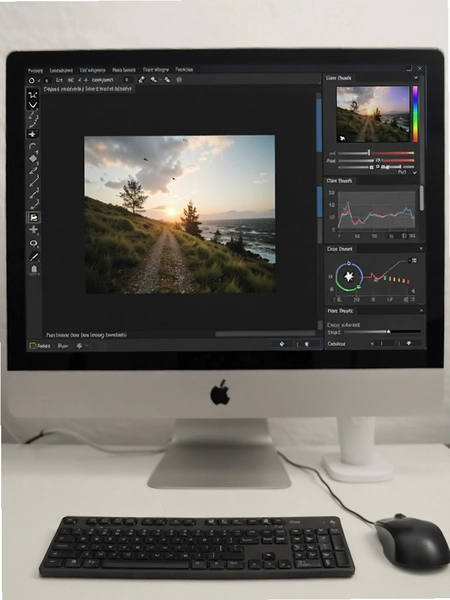Open the rightmost menu in the menu bar
This screenshot has width=450, height=600.
point(184,70)
